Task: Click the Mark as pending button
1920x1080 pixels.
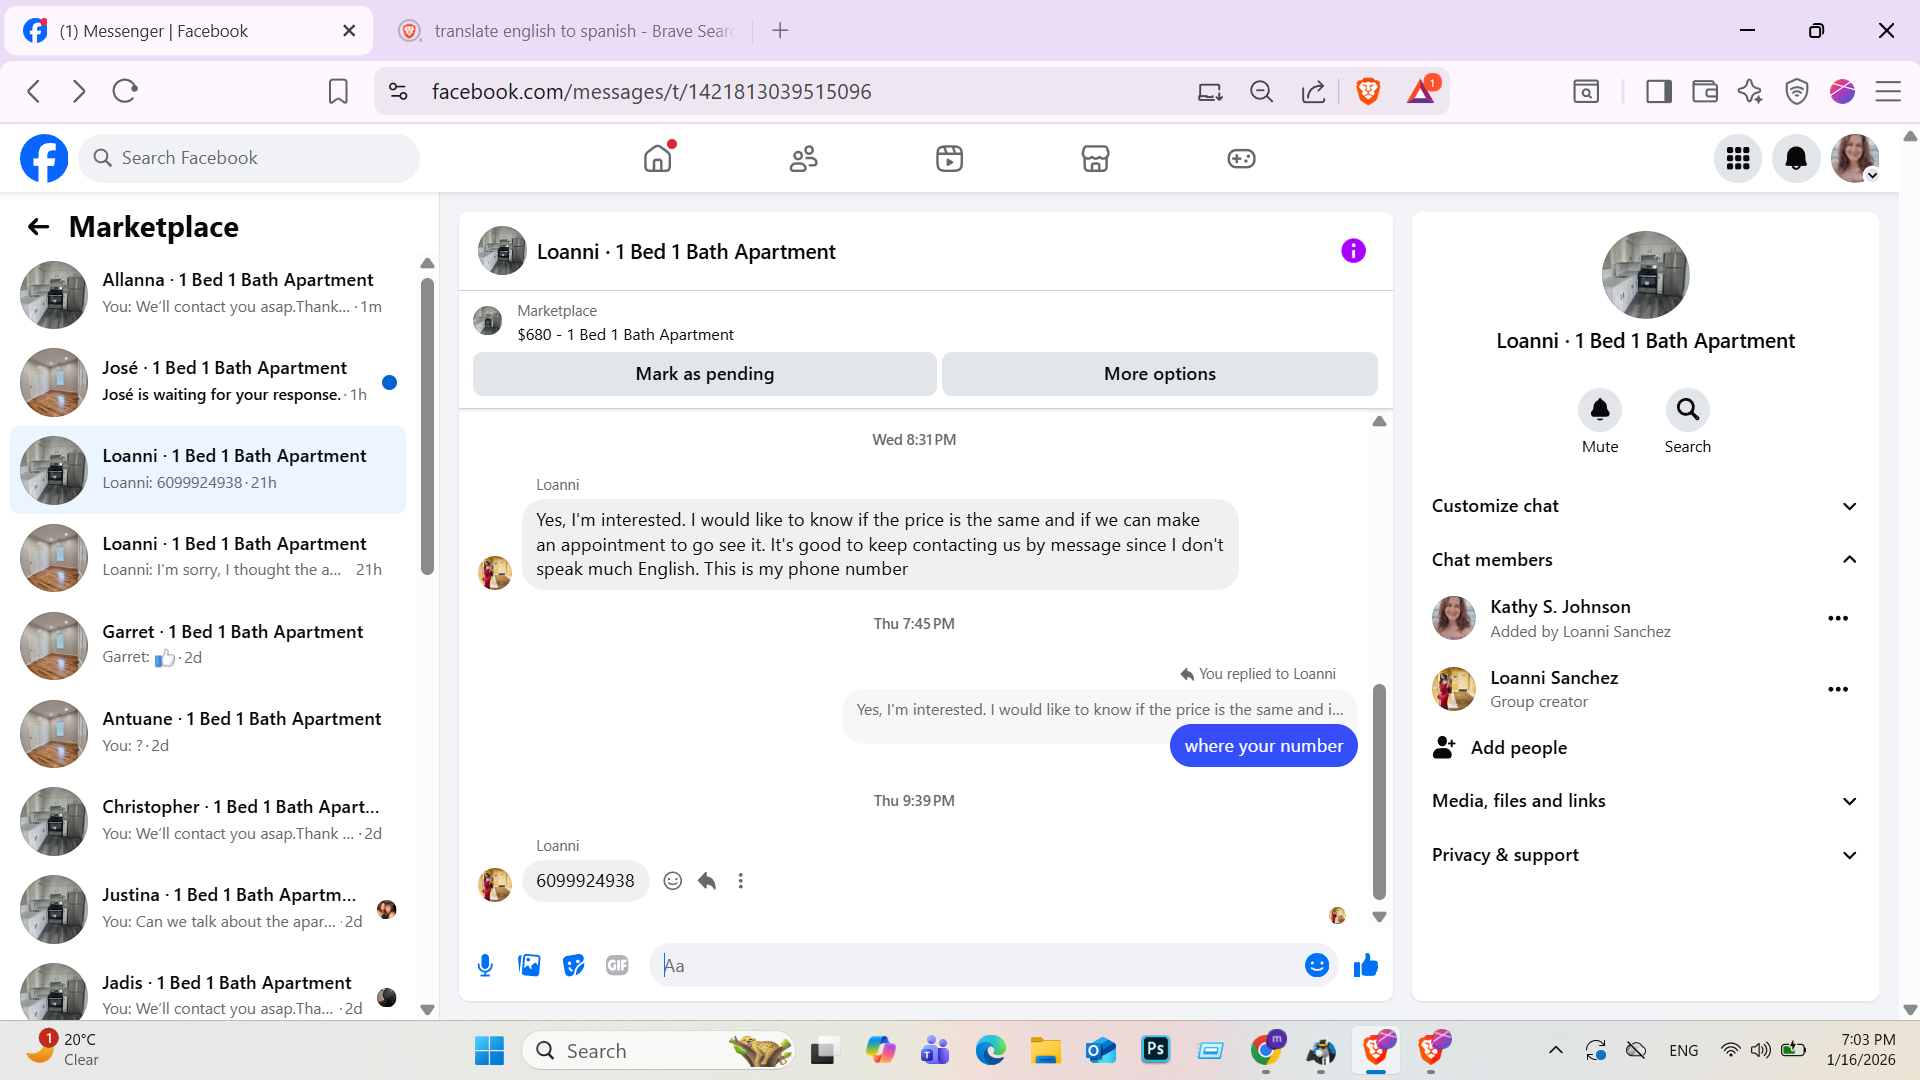Action: pyautogui.click(x=704, y=374)
